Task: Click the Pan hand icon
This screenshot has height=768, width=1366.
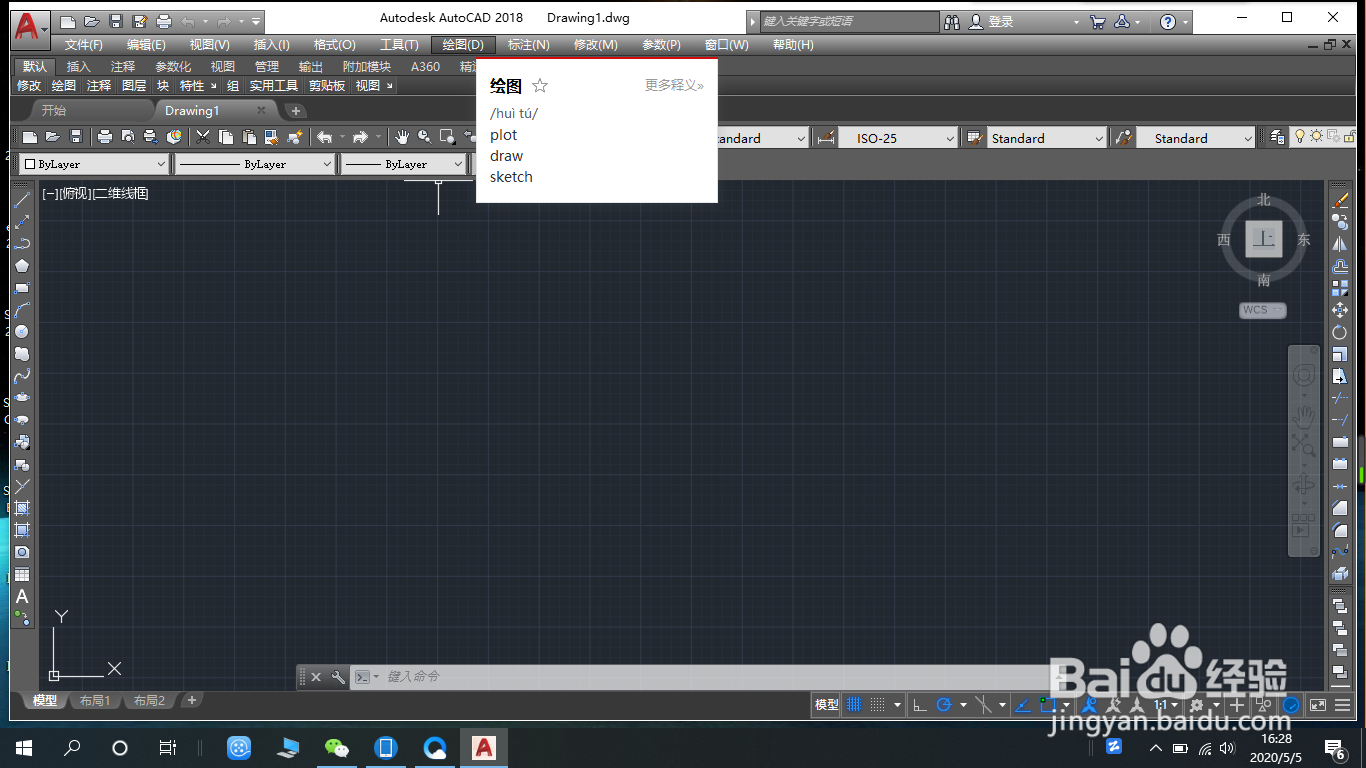Action: [x=402, y=137]
